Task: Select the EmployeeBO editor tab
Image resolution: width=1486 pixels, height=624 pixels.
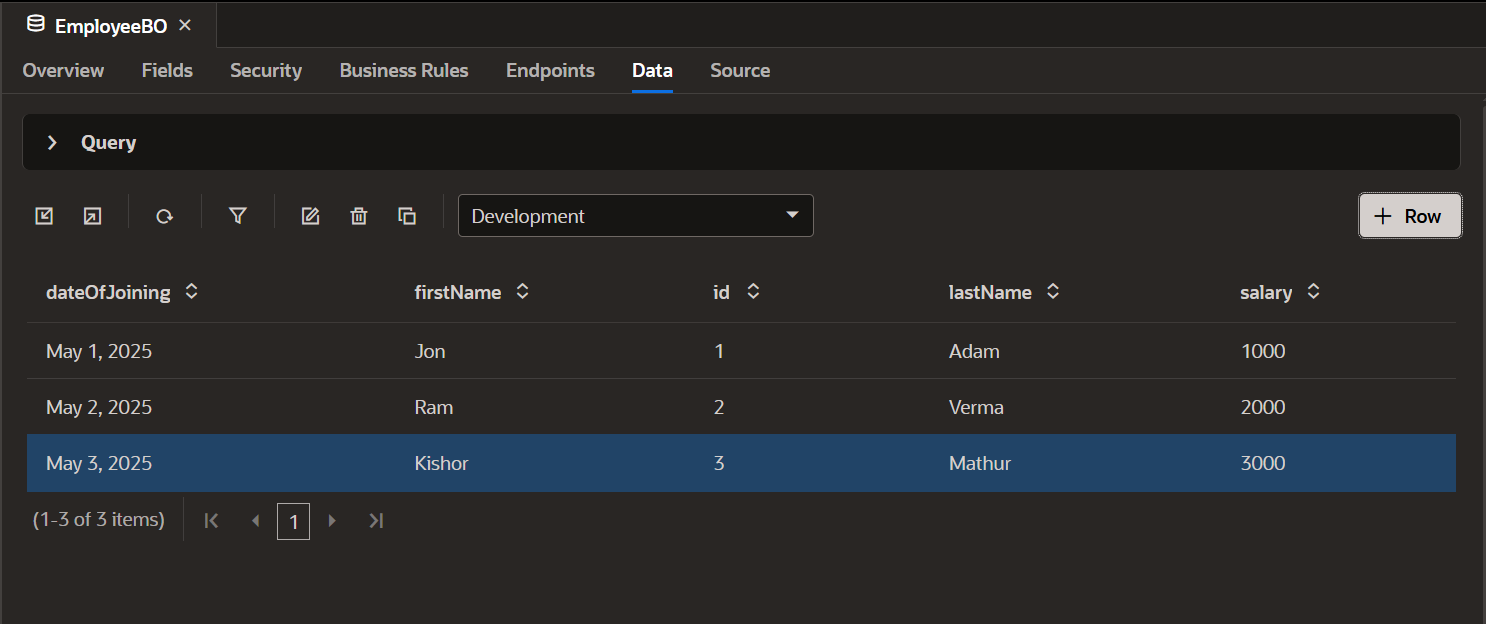Action: click(109, 26)
